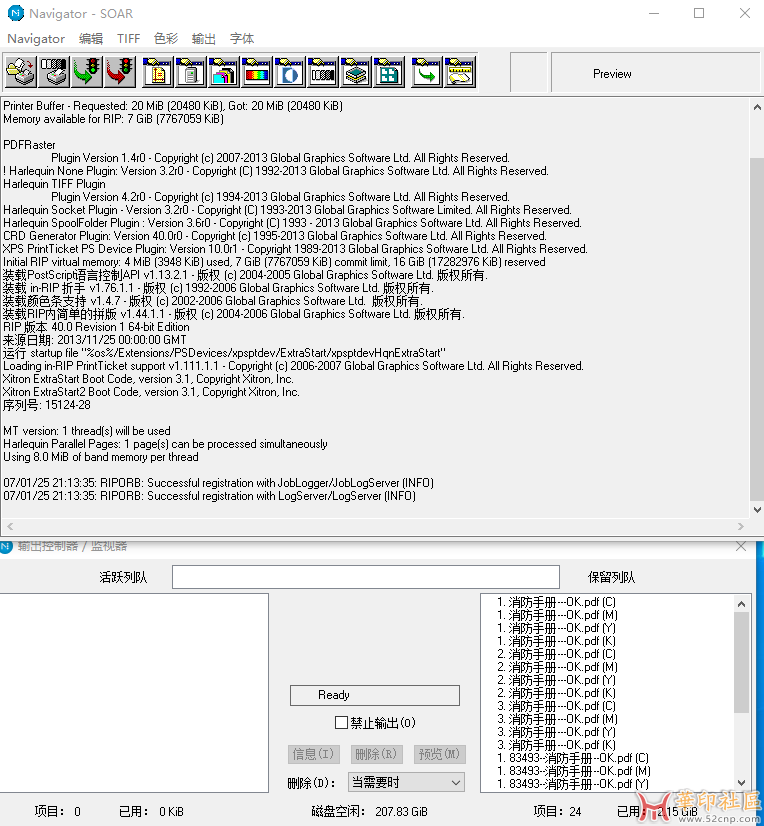This screenshot has width=764, height=826.
Task: Select '1. 消防手册---OK.pdf (C)' in held queue
Action: (556, 602)
